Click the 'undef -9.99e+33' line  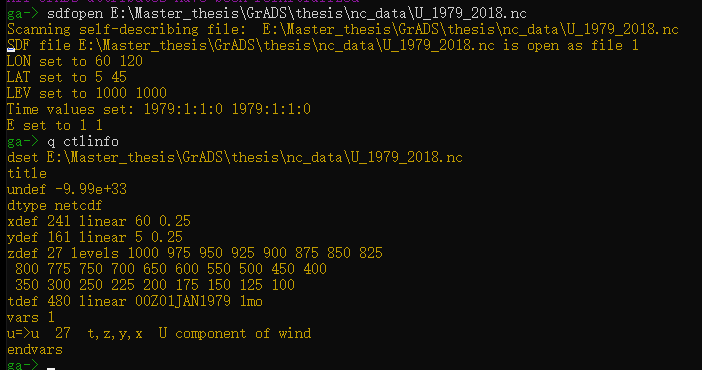pyautogui.click(x=67, y=189)
